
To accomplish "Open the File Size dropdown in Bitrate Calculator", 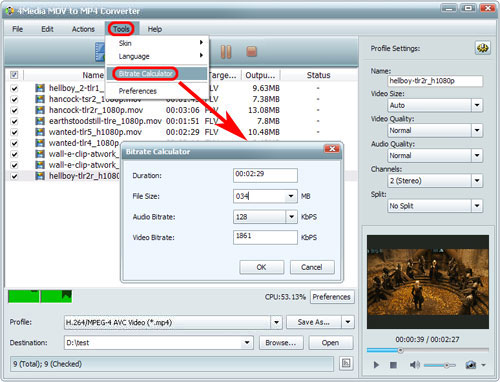I will pos(291,196).
